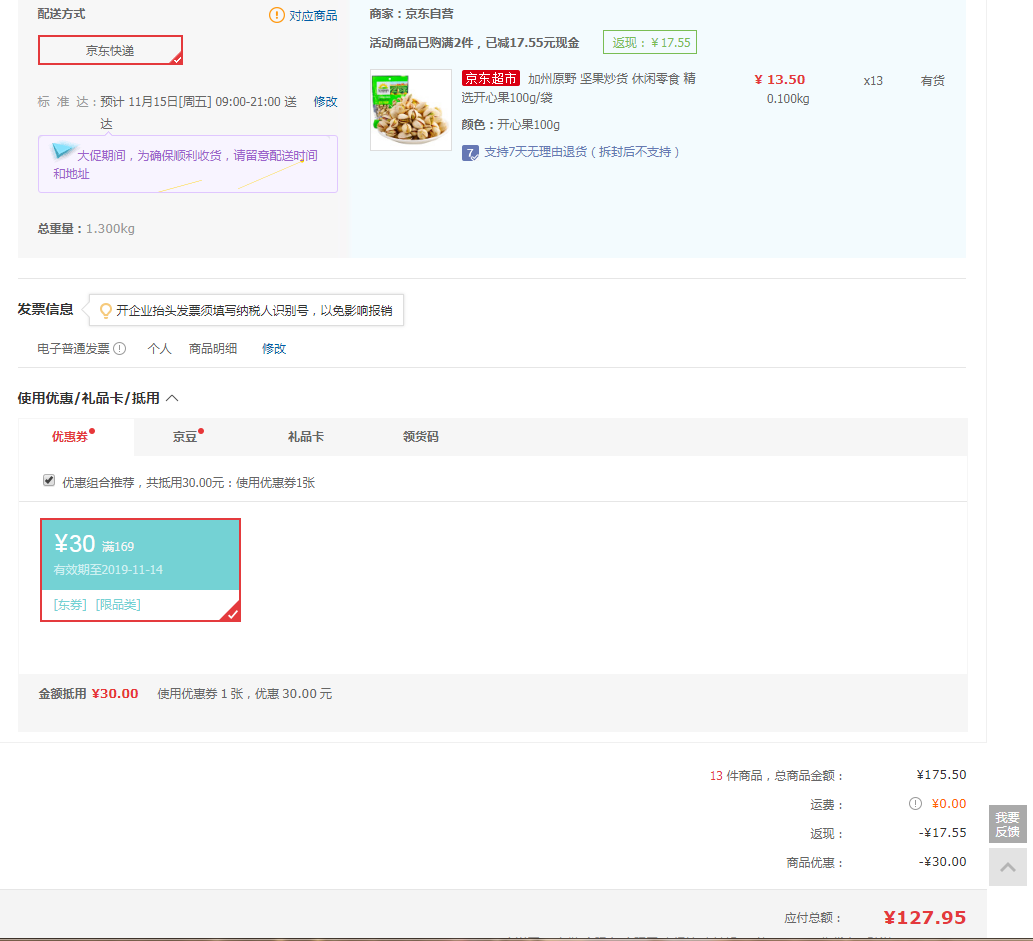Viewport: 1033px width, 941px height.
Task: Click the 7-day return shield icon
Action: (x=470, y=153)
